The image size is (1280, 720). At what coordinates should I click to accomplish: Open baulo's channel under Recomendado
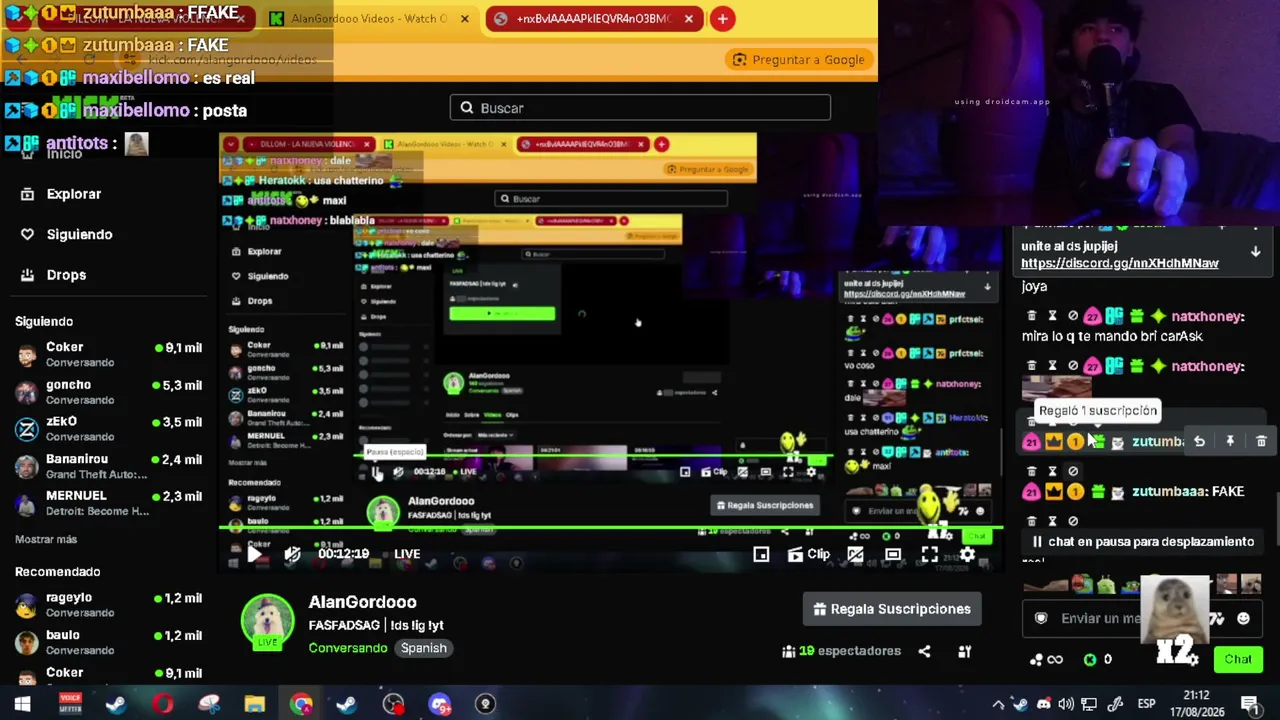coord(108,642)
